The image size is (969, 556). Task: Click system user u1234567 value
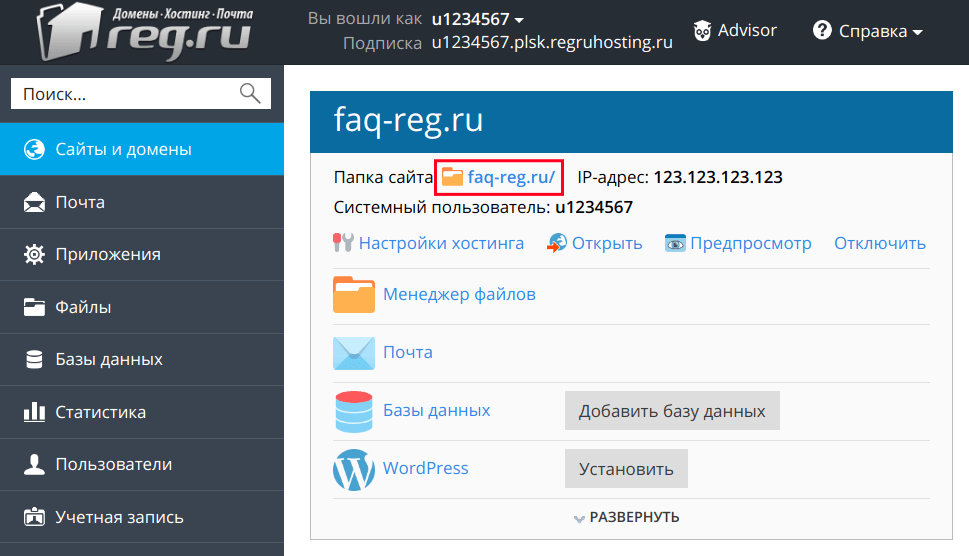coord(594,207)
